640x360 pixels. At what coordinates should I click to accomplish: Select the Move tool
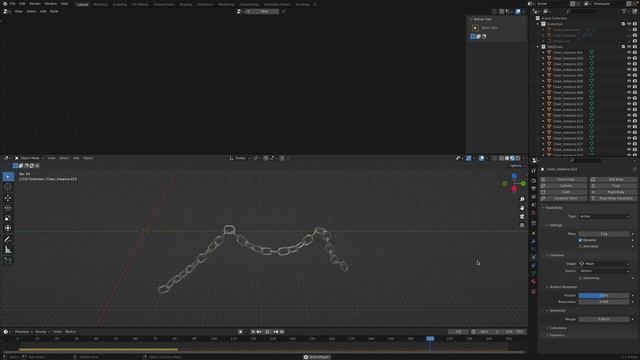8,198
